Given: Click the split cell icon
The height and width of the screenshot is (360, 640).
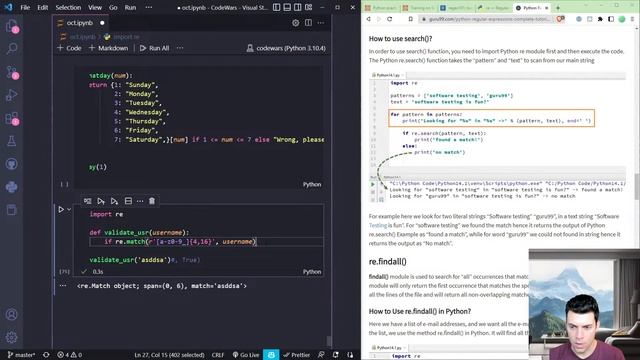Looking at the screenshot, I should [x=128, y=201].
